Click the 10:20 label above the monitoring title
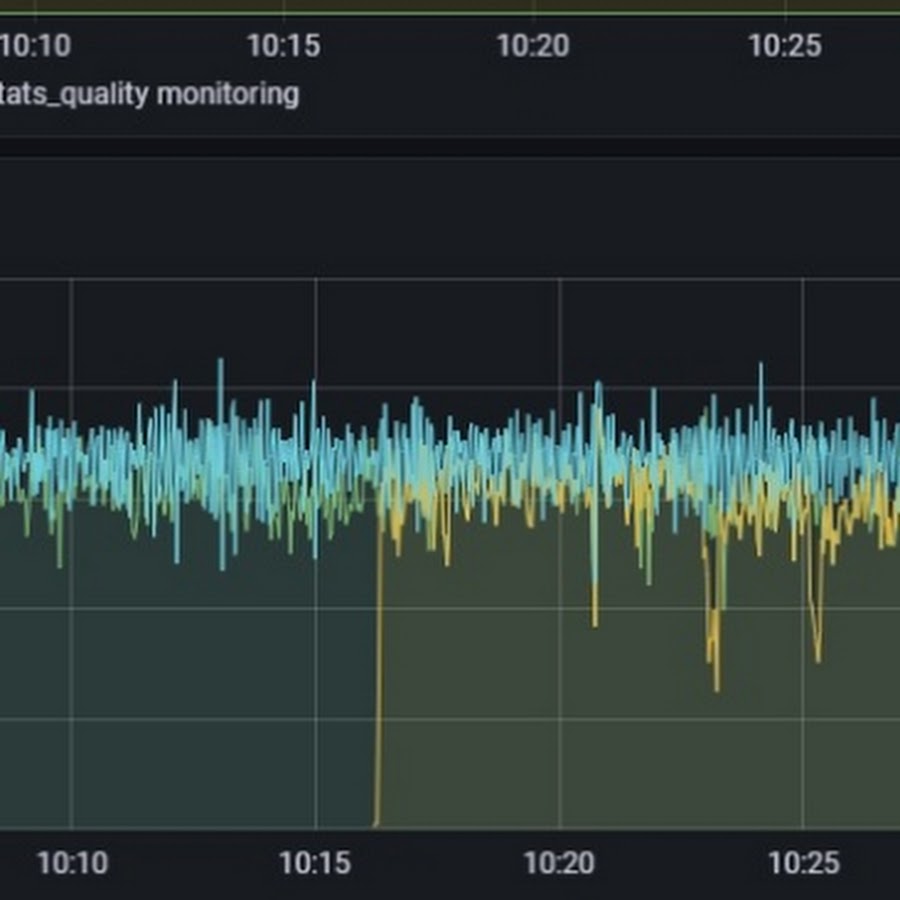The height and width of the screenshot is (900, 900). 533,45
